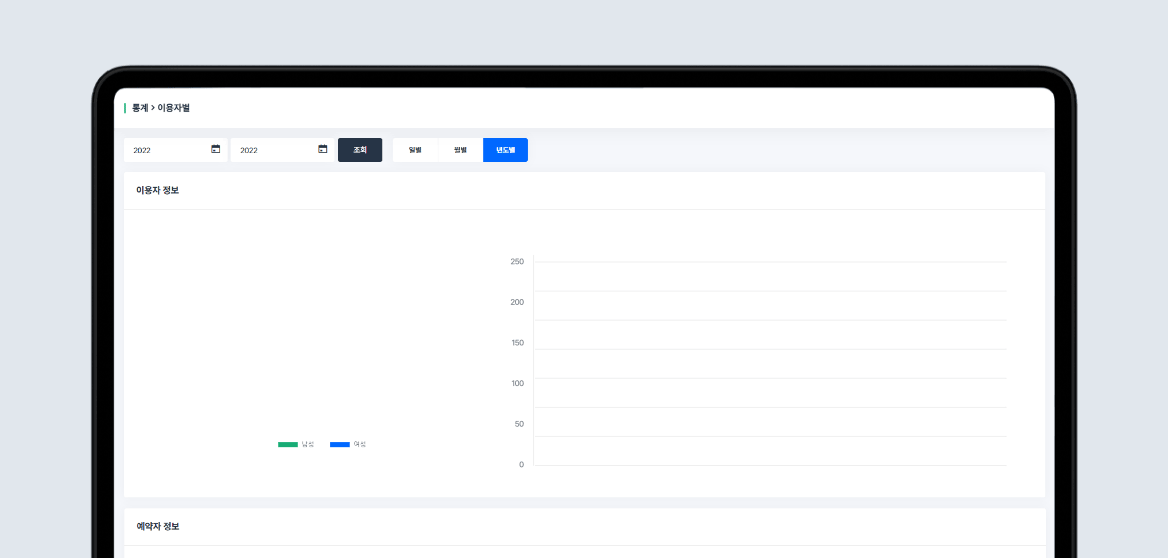Click inside the empty bar chart grid
Viewport: 1168px width, 558px height.
770,363
